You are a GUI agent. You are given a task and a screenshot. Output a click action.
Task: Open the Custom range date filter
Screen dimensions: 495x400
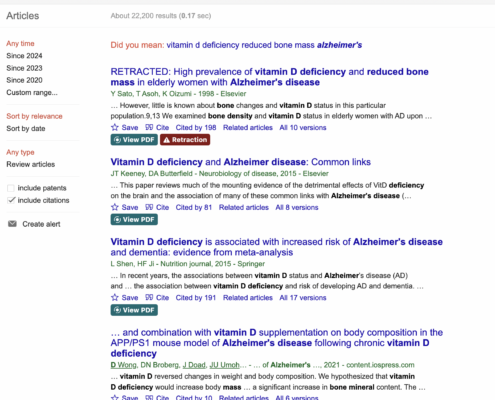pos(32,92)
